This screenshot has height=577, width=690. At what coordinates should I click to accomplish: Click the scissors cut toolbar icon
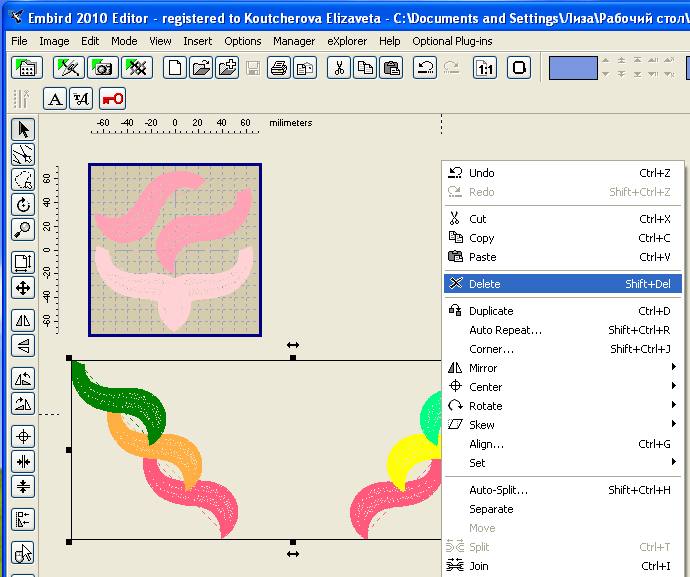coord(339,68)
